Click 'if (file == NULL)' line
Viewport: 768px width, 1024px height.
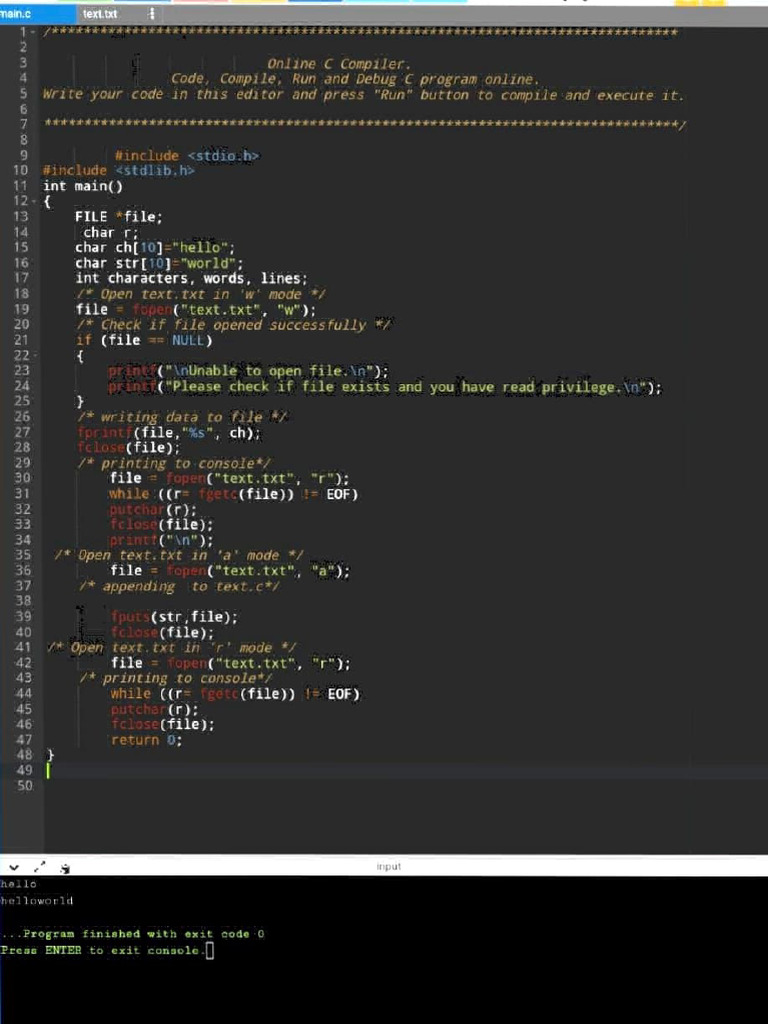pos(144,340)
